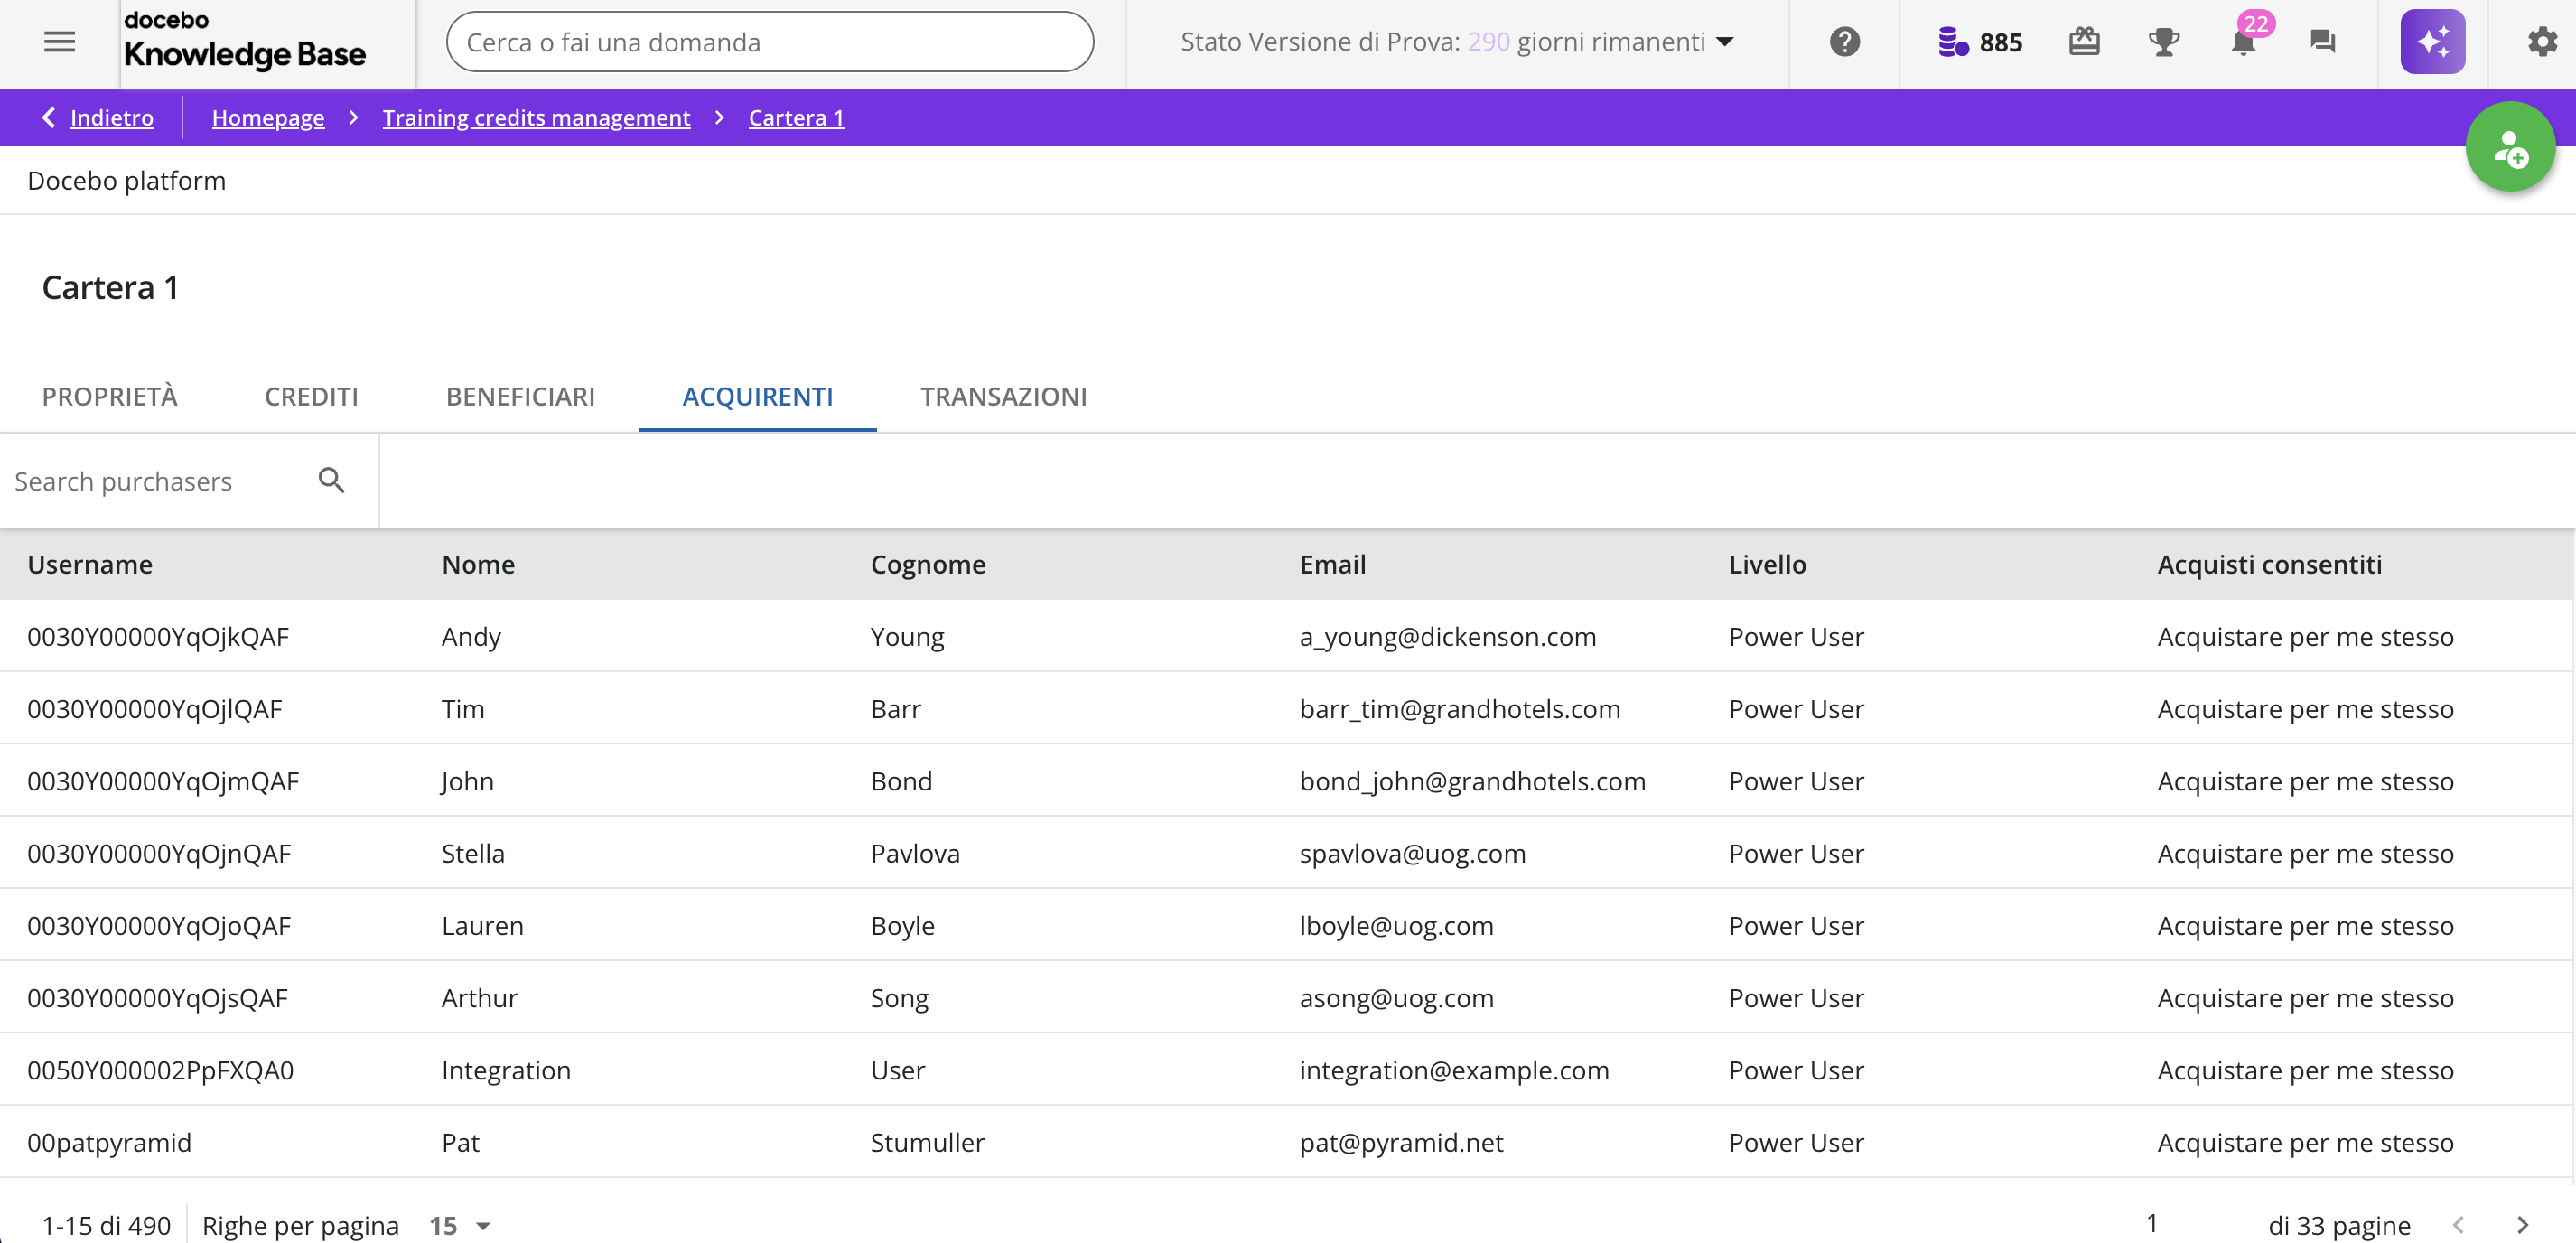Open the chat messages icon
This screenshot has width=2576, height=1243.
point(2322,42)
